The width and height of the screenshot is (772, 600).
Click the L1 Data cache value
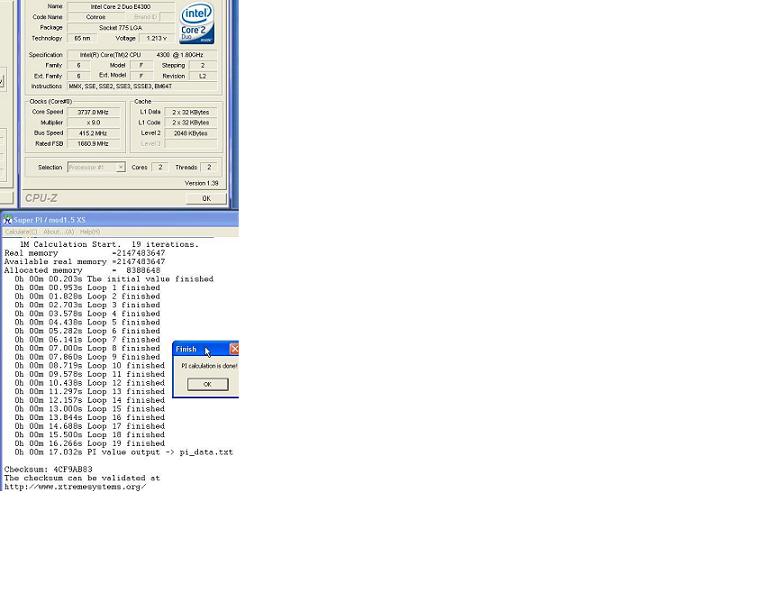[x=191, y=112]
